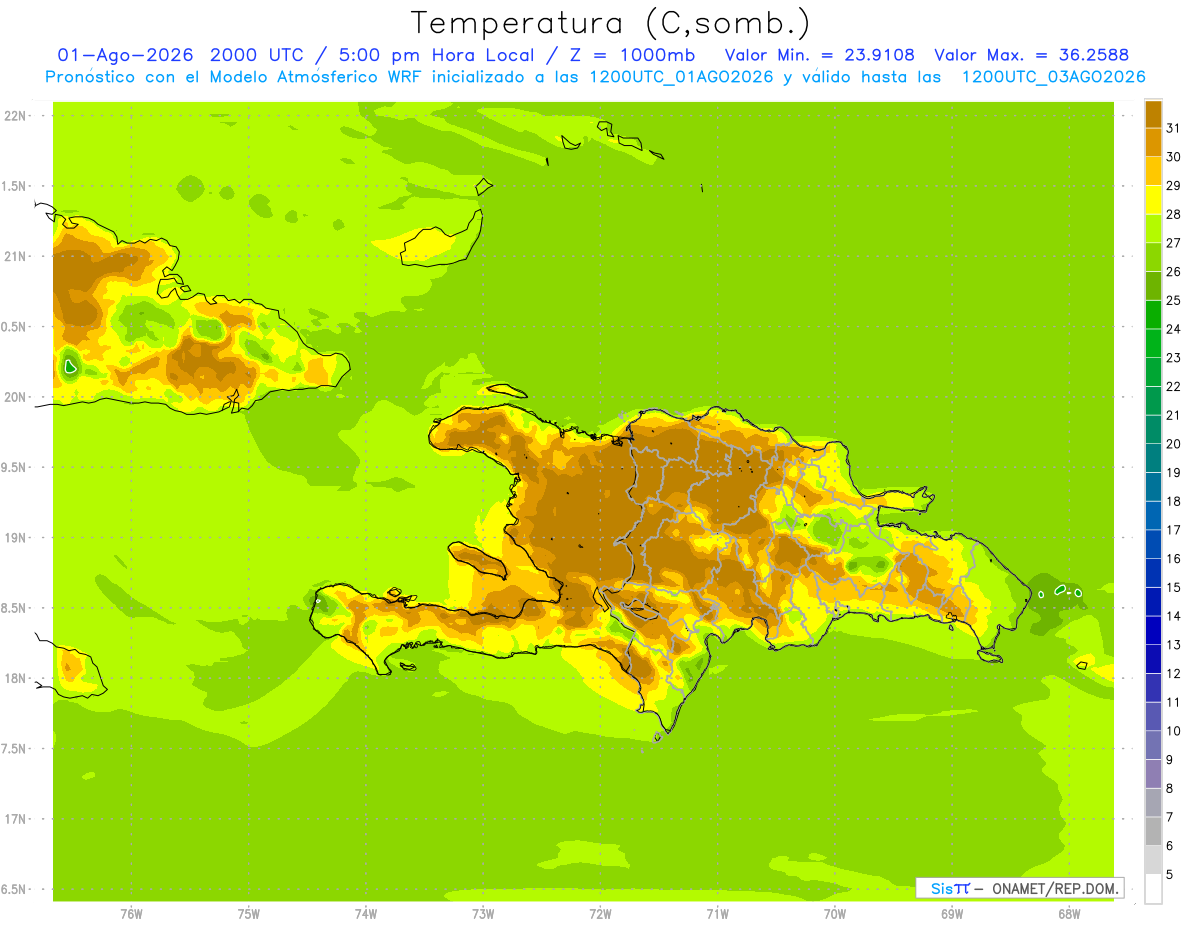Click the colorbar label "23"
Screen dimensions: 1200x927
(x=1174, y=358)
